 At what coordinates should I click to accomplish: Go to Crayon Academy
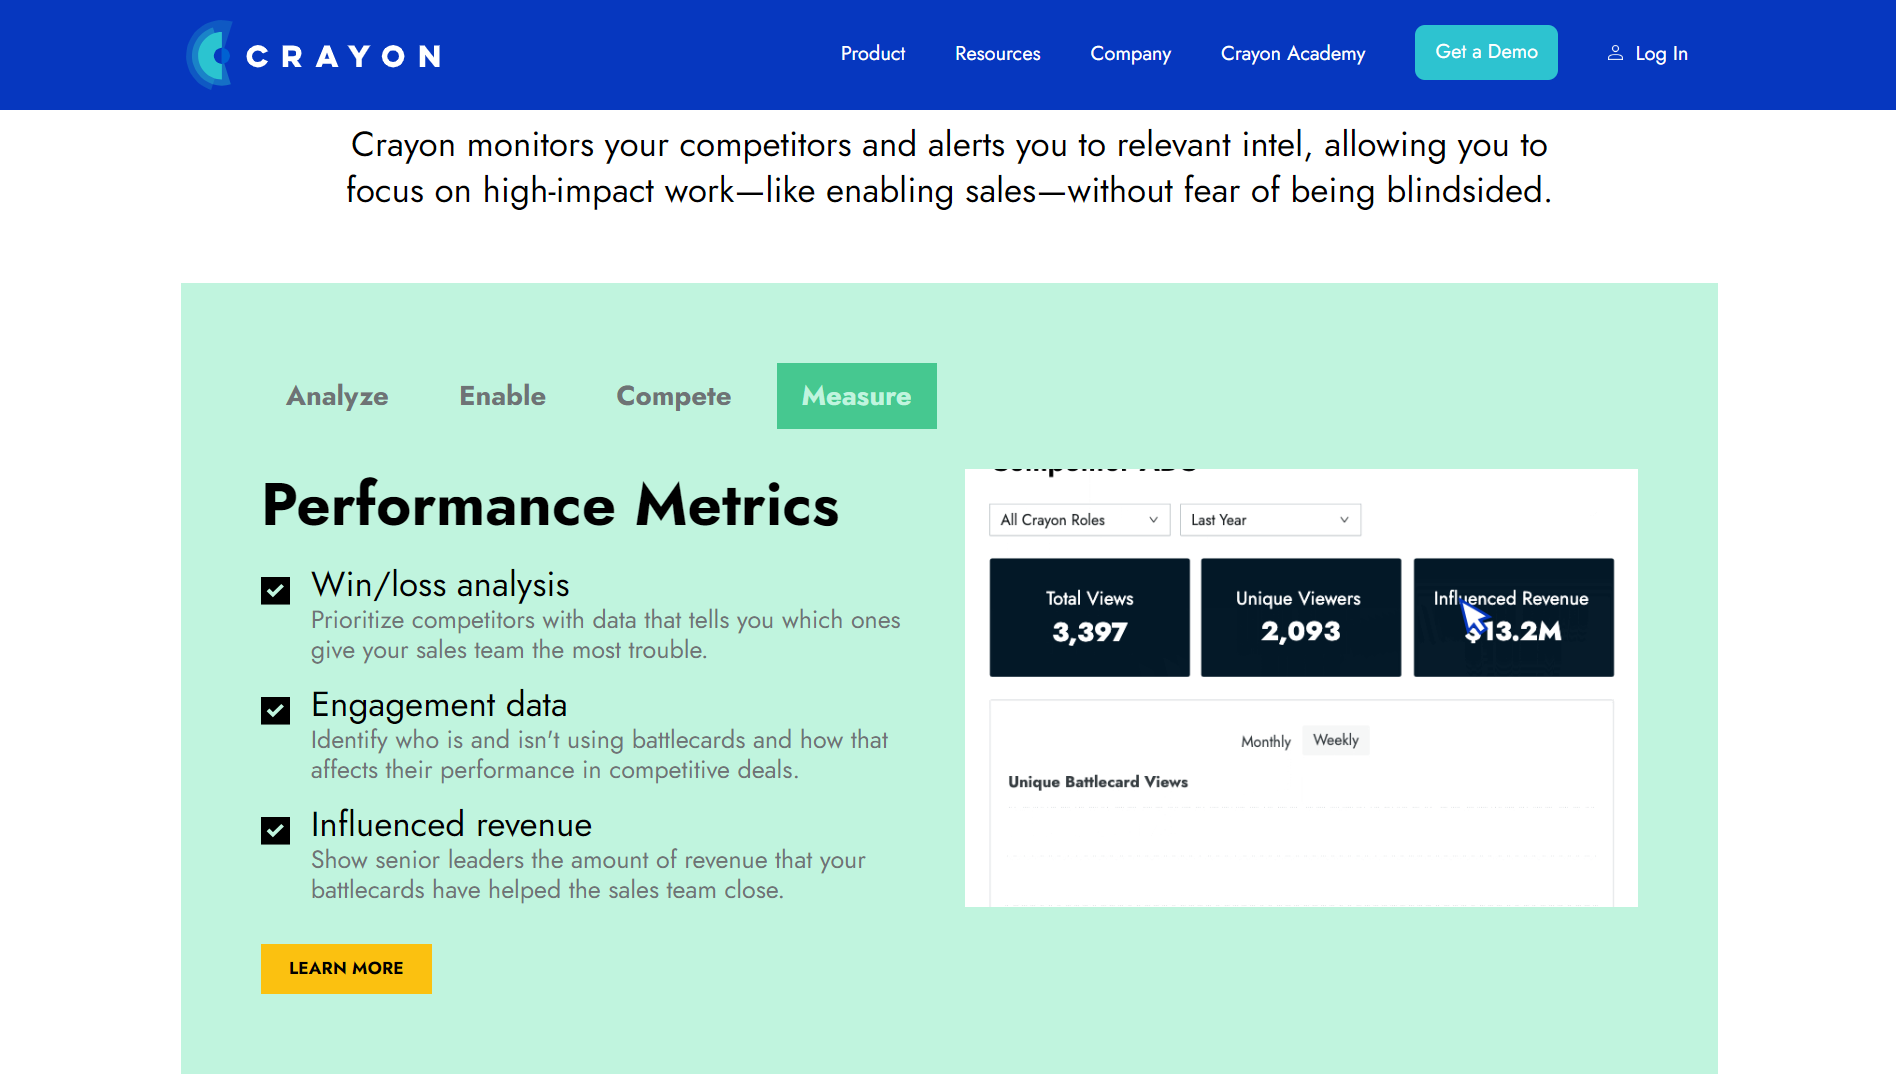1292,54
